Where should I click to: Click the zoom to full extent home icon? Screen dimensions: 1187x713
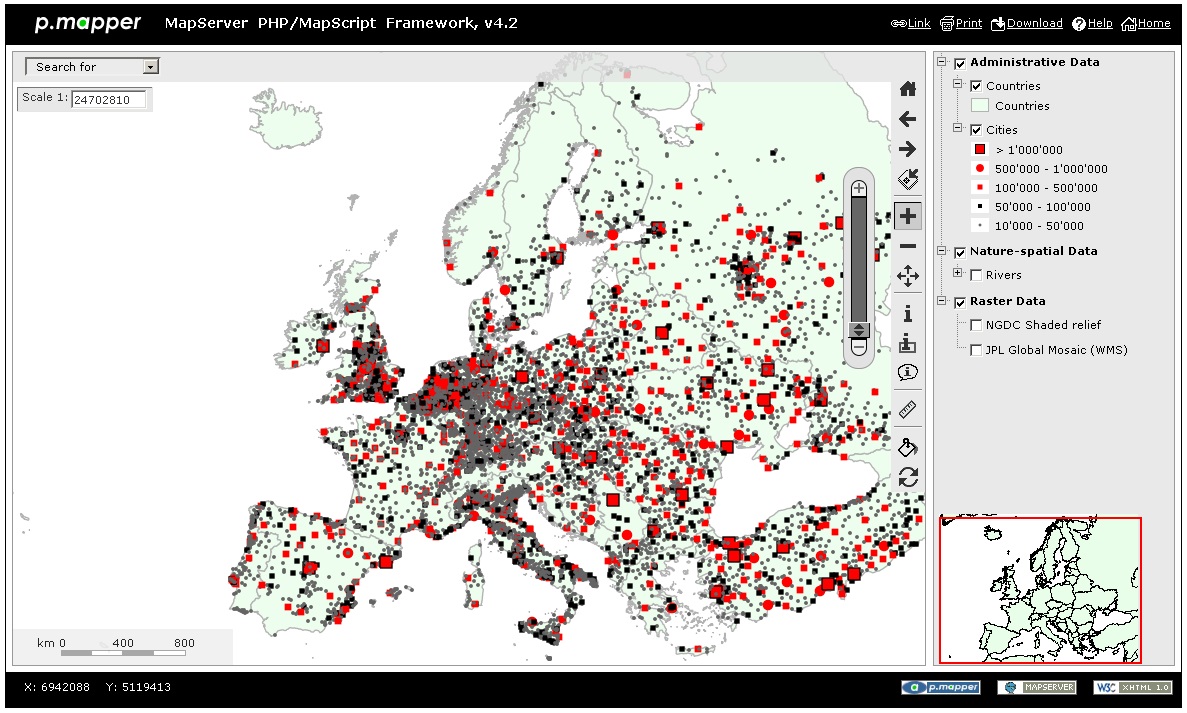click(x=908, y=89)
